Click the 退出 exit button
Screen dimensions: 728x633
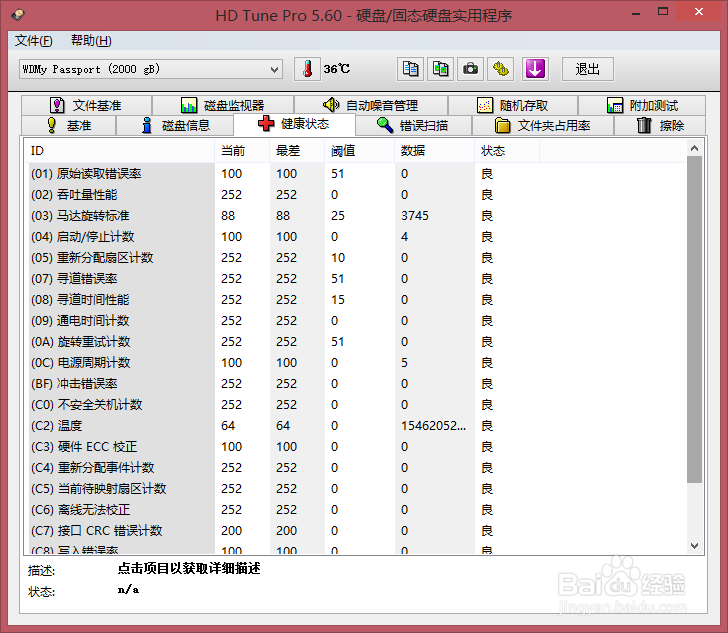pos(588,69)
